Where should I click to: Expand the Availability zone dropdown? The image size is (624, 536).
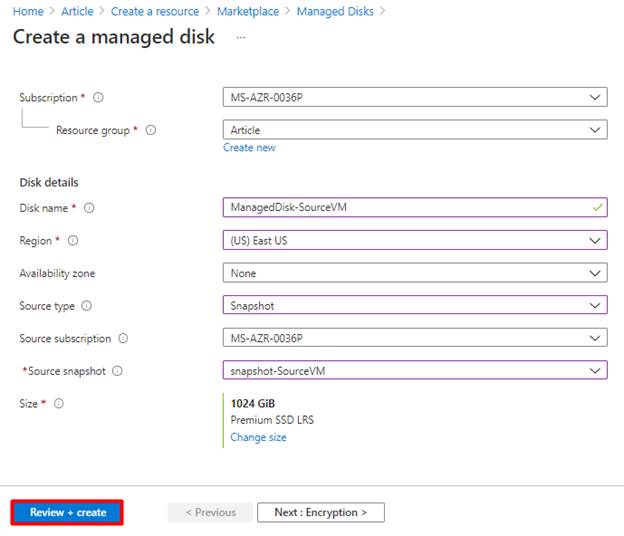tap(415, 273)
